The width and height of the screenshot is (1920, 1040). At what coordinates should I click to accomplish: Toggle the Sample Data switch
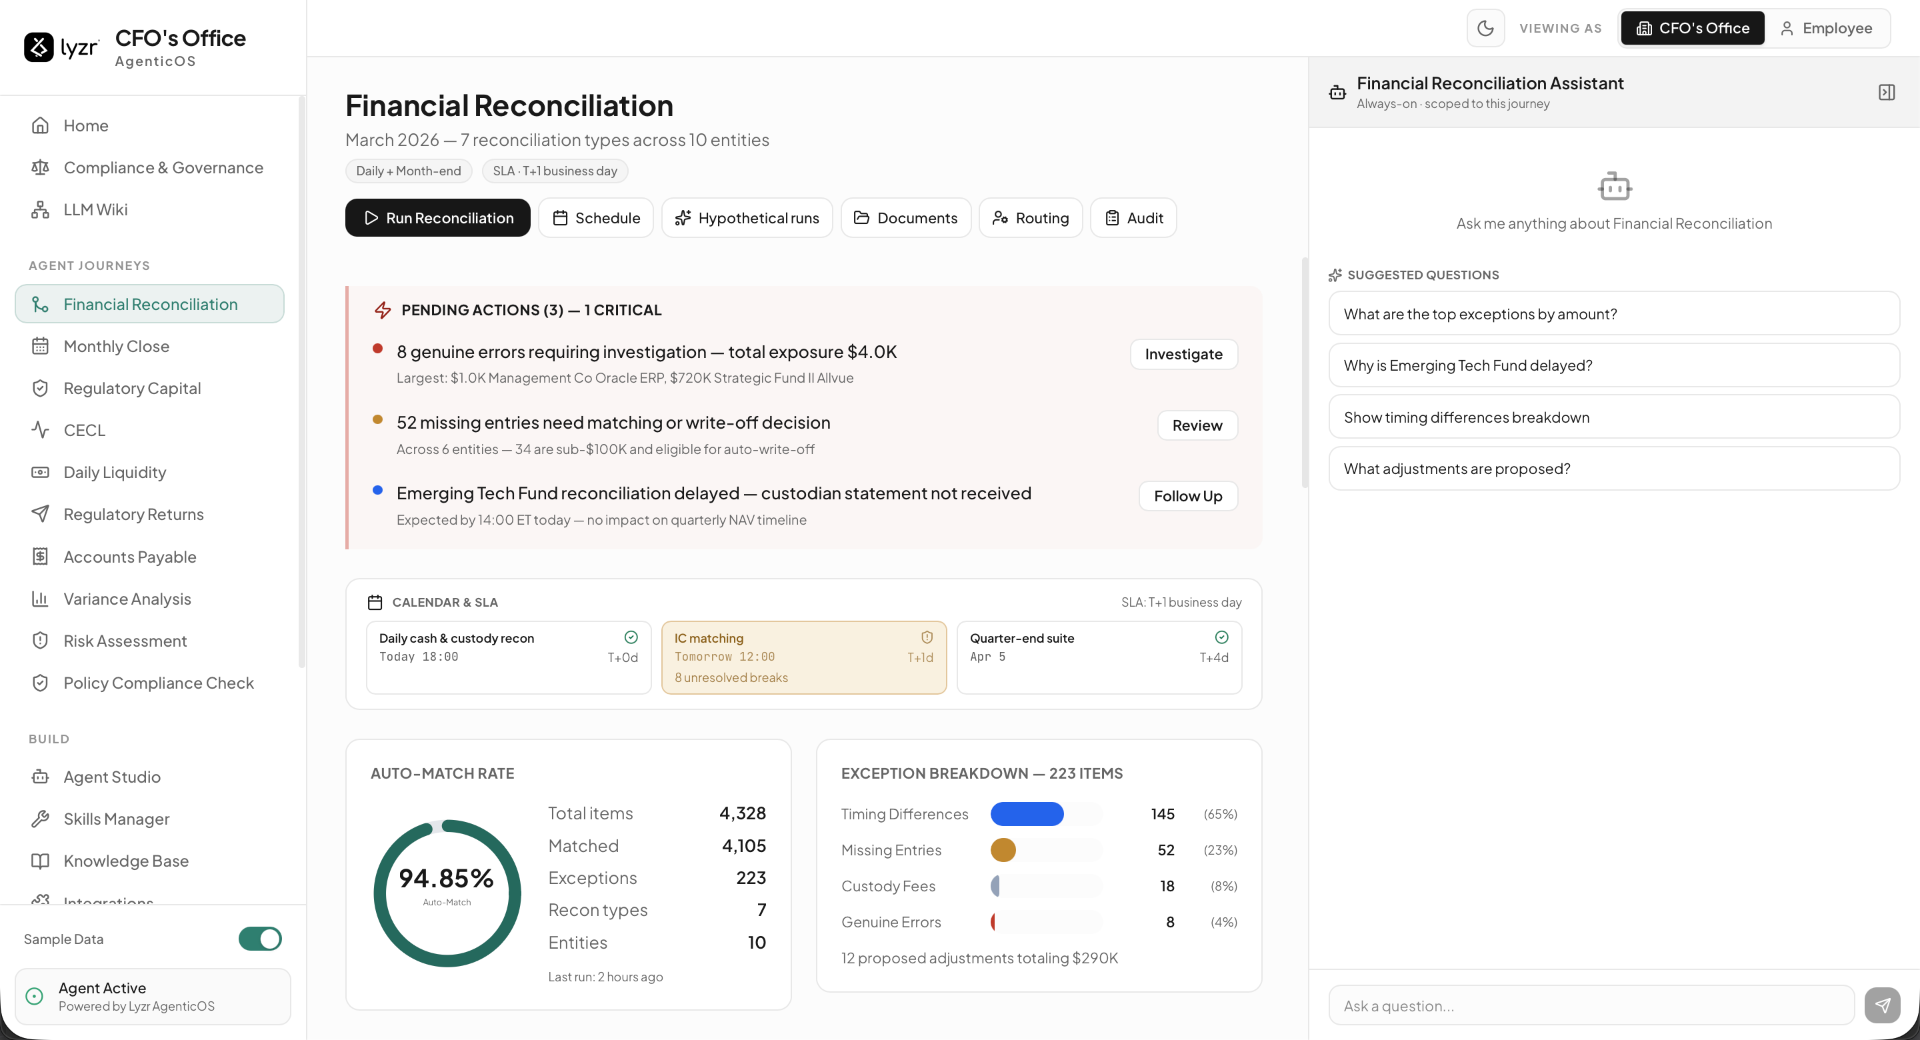(260, 939)
